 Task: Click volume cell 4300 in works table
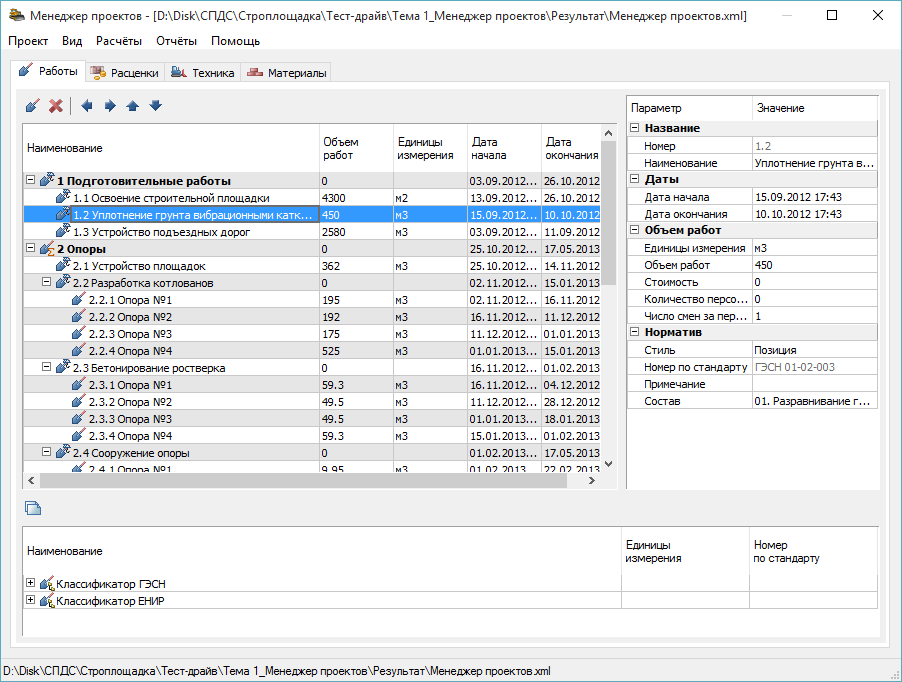(356, 197)
